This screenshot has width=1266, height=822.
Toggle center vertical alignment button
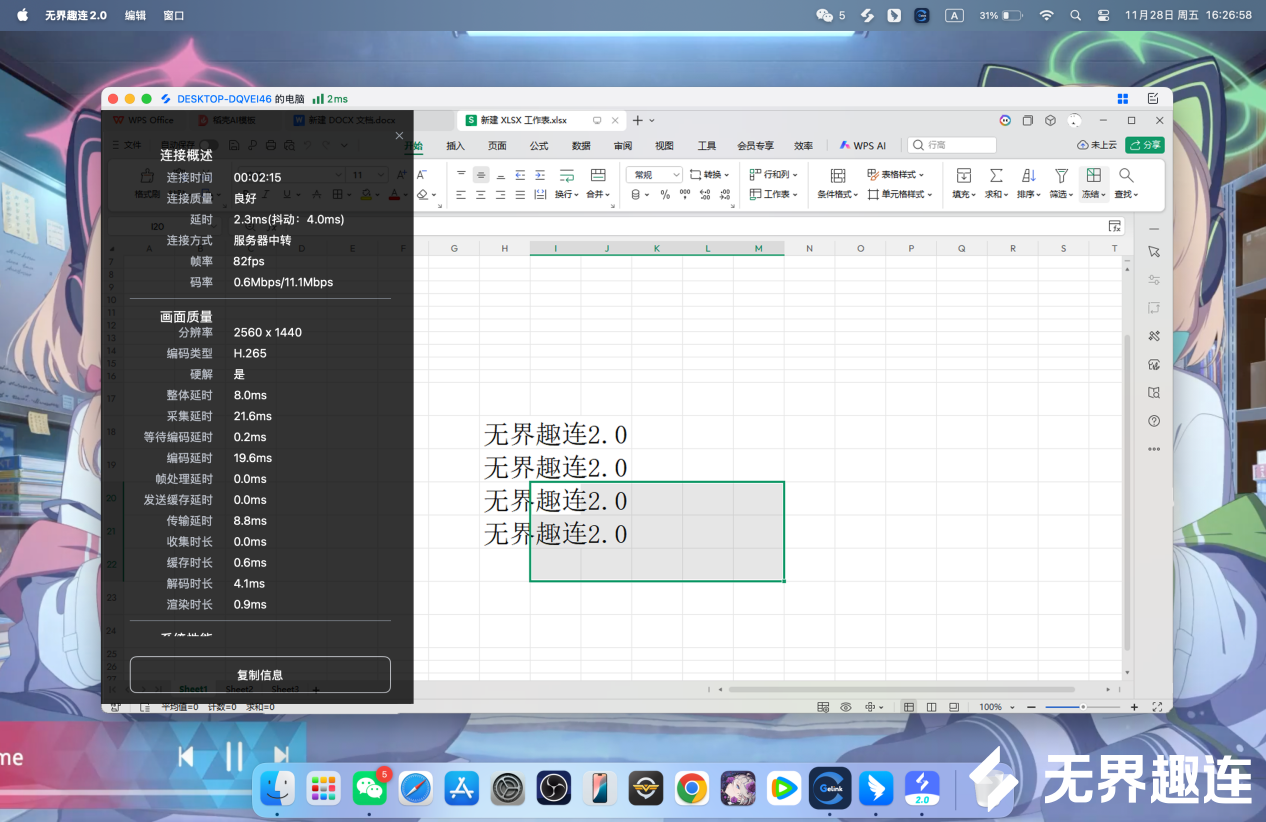(x=481, y=175)
